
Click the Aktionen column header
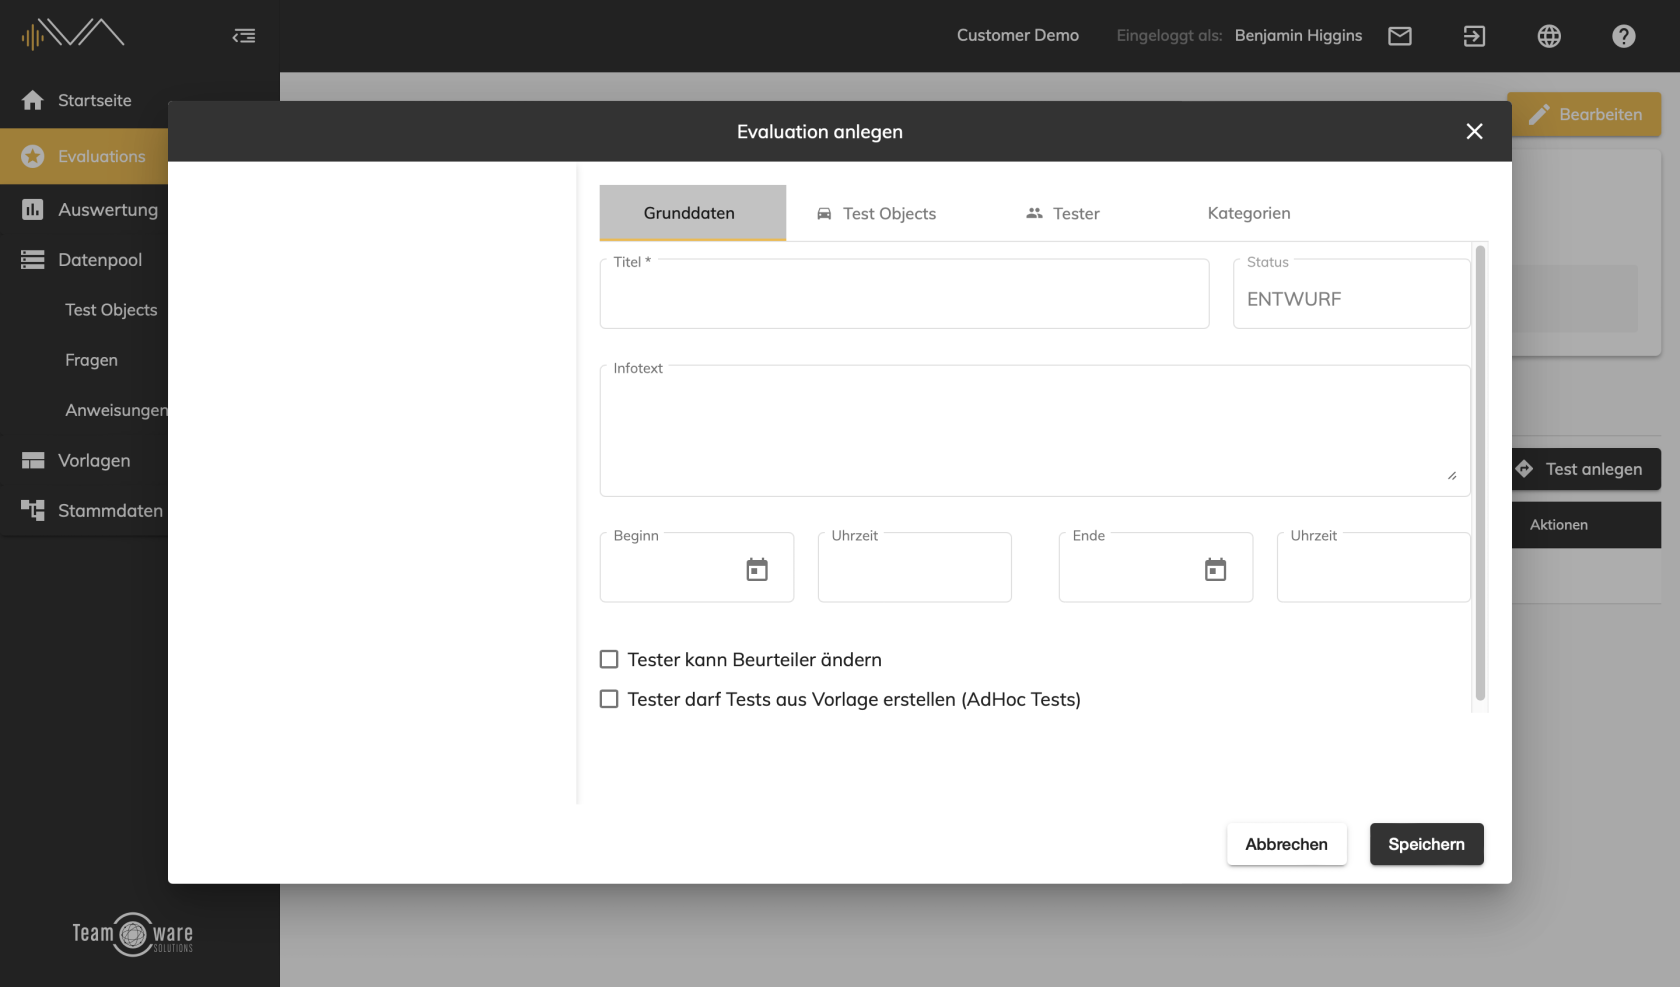click(1559, 525)
